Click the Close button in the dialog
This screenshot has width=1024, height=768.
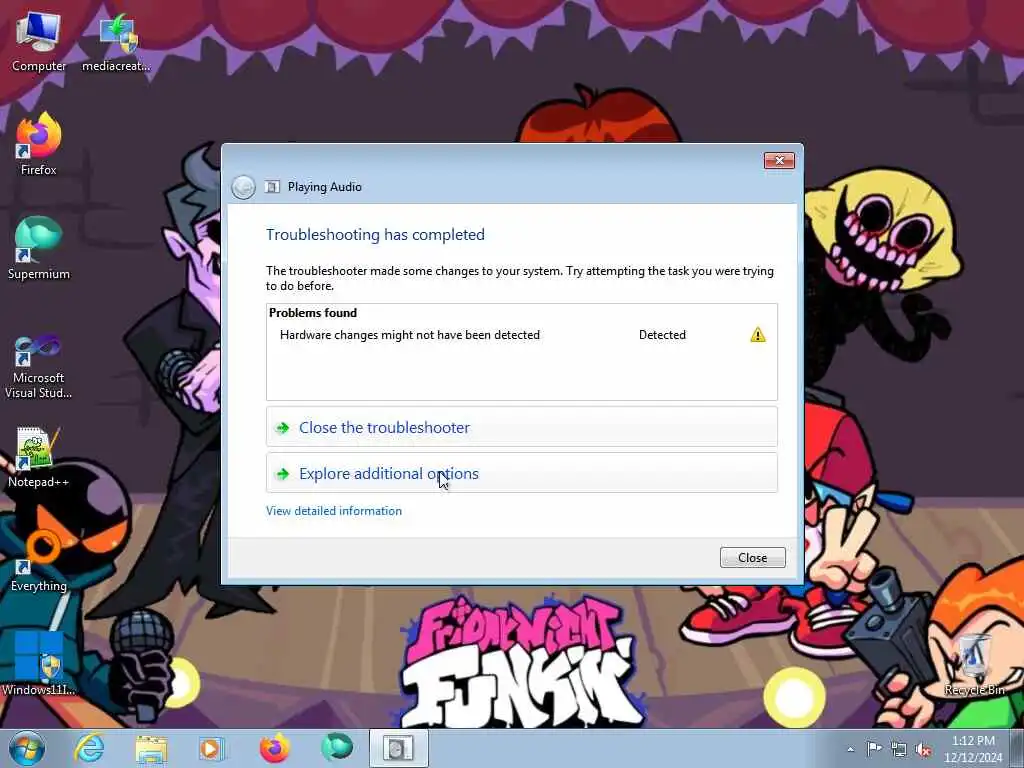point(752,558)
